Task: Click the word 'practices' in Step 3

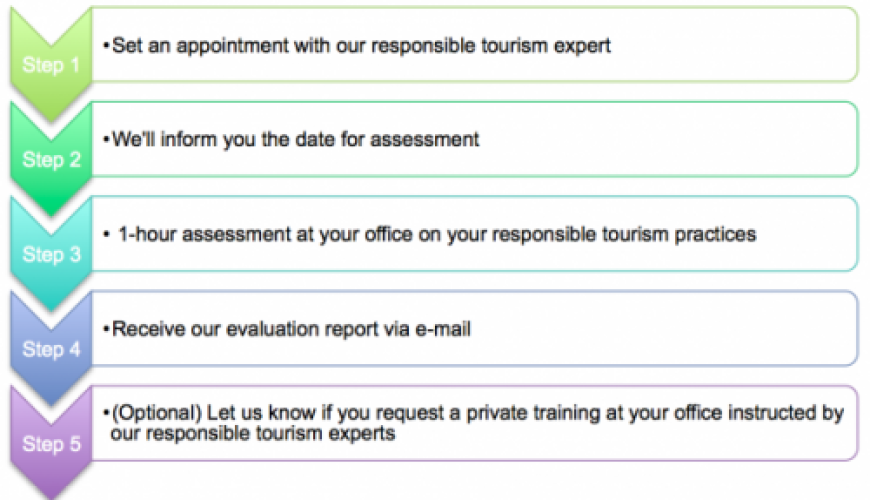Action: click(718, 234)
